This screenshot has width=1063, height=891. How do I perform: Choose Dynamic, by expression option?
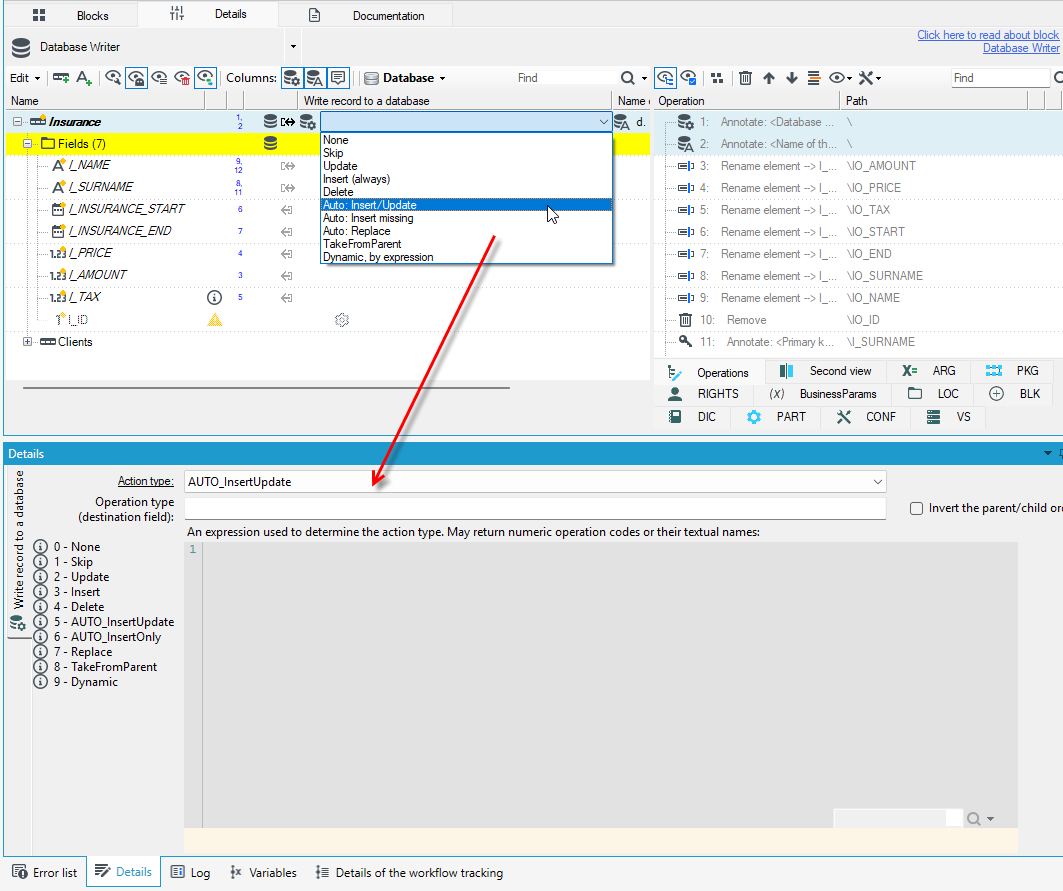(466, 257)
